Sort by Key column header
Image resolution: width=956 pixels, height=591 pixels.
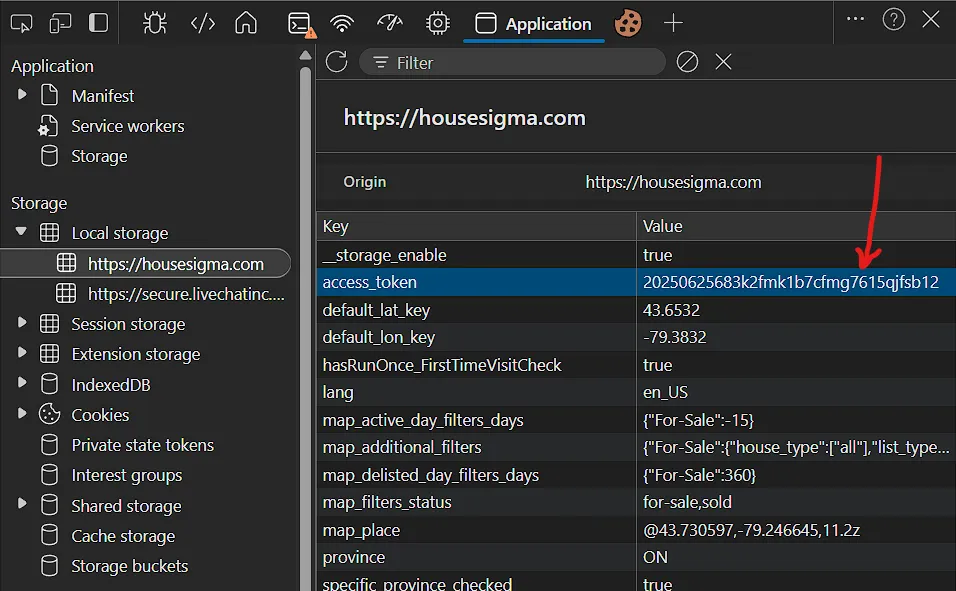[476, 226]
